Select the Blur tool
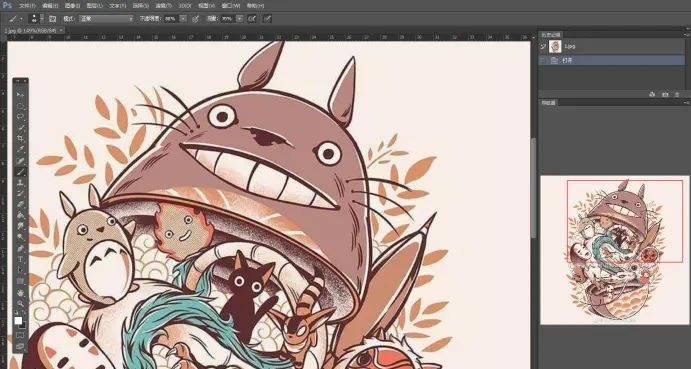Image resolution: width=691 pixels, height=369 pixels. [x=20, y=226]
